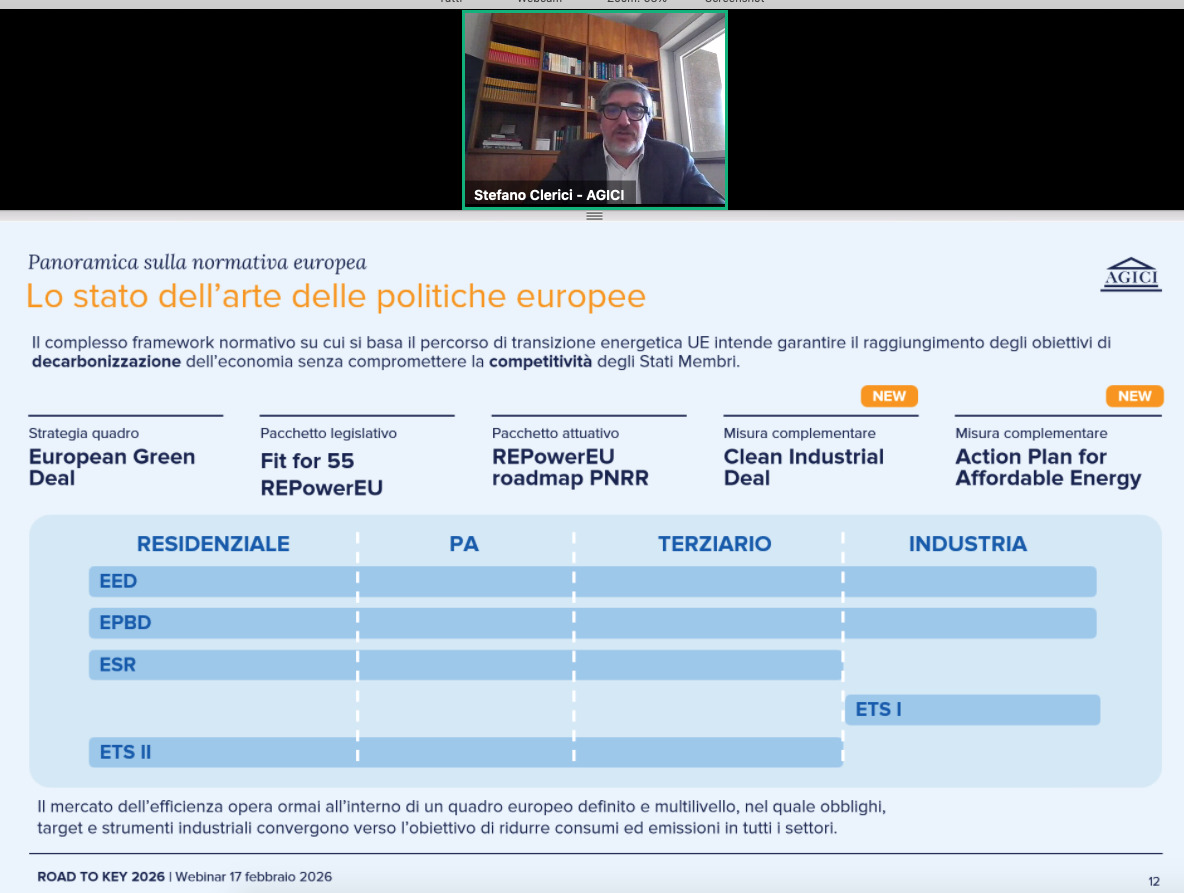Click the RESIDENZIALE column header
This screenshot has height=893, width=1184.
click(213, 543)
